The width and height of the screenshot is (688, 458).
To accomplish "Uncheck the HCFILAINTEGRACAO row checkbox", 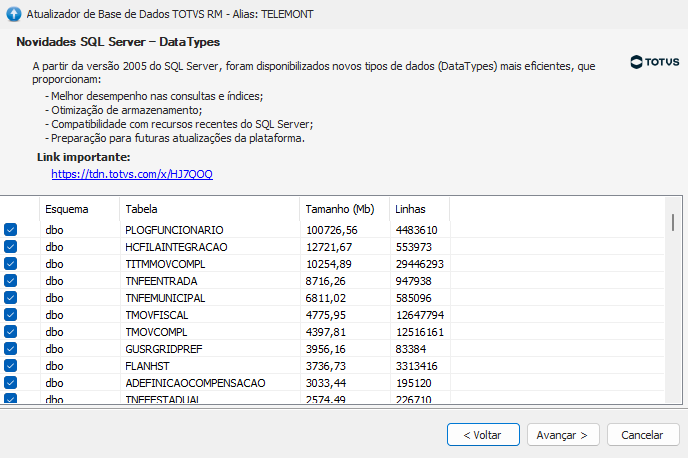I will (x=11, y=247).
